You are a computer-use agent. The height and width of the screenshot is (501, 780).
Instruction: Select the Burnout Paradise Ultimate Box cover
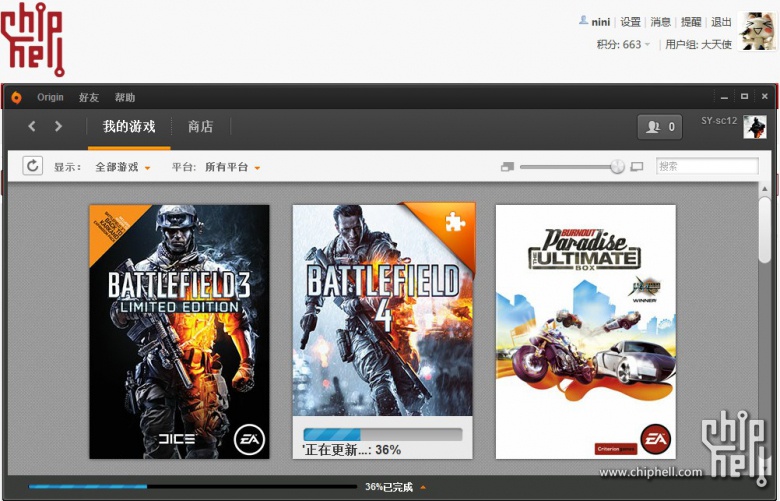(x=585, y=332)
